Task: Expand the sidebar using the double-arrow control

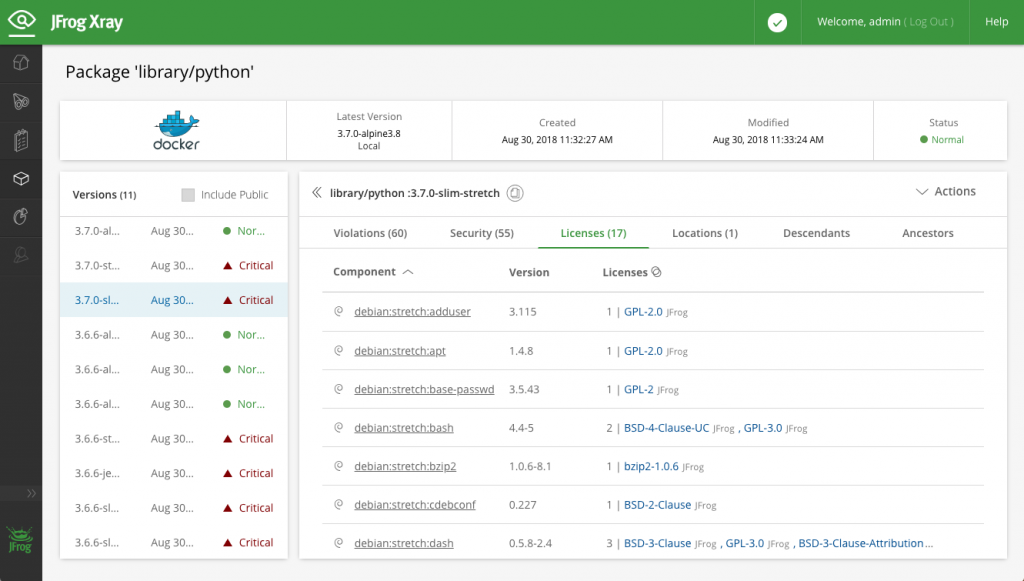Action: pos(32,493)
